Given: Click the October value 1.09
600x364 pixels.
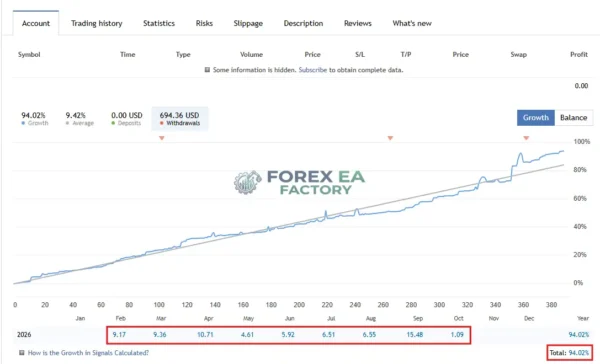Looking at the screenshot, I should pyautogui.click(x=457, y=335).
